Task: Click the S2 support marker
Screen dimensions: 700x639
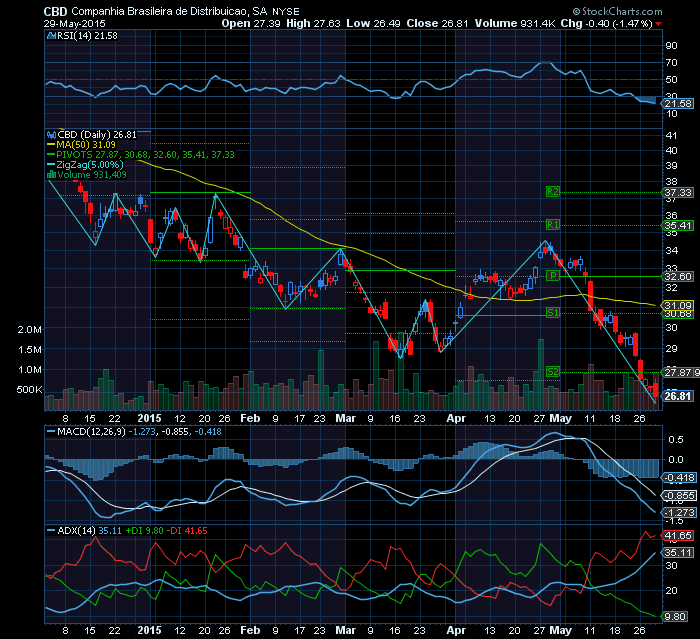Action: coord(551,371)
